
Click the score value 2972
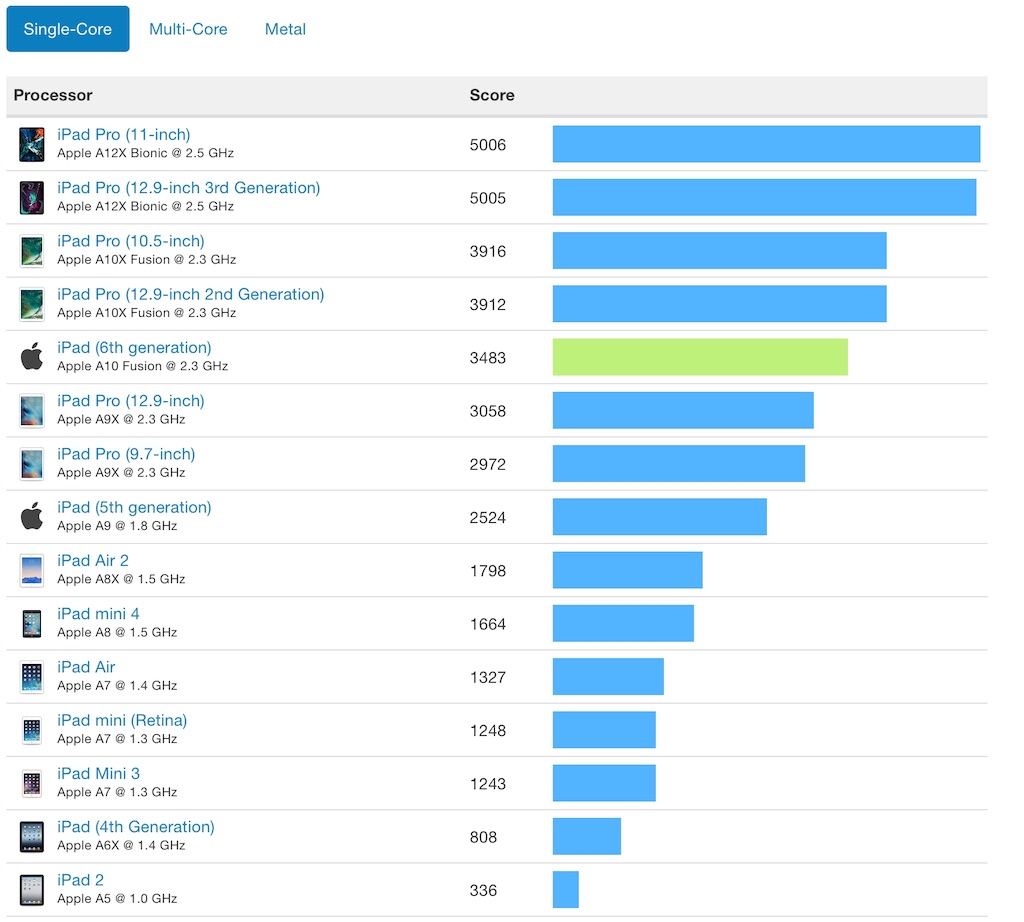[488, 464]
